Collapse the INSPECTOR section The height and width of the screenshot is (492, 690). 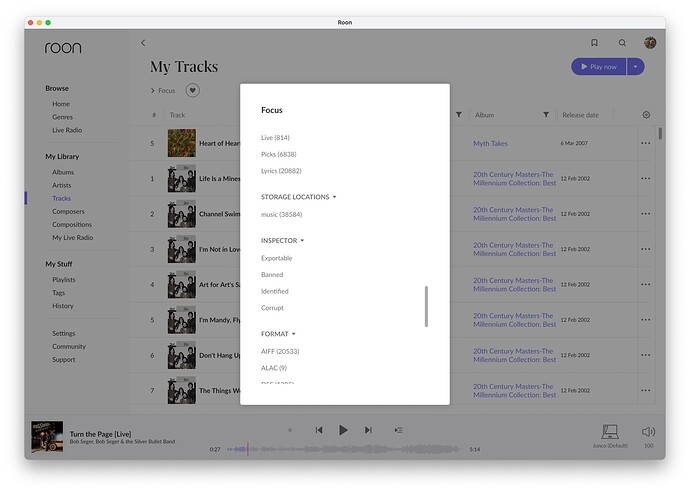point(283,240)
